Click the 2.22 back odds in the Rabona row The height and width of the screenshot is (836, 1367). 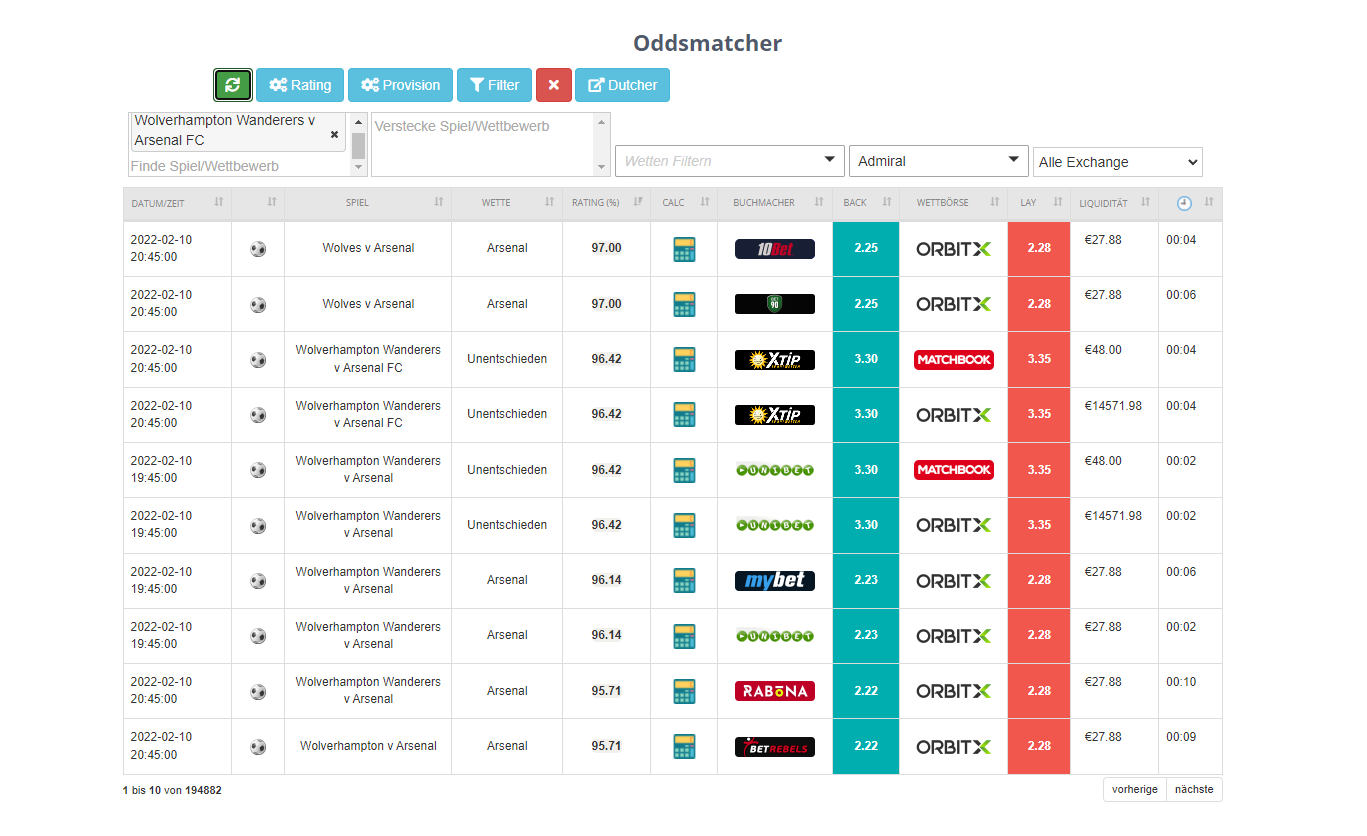tap(866, 691)
